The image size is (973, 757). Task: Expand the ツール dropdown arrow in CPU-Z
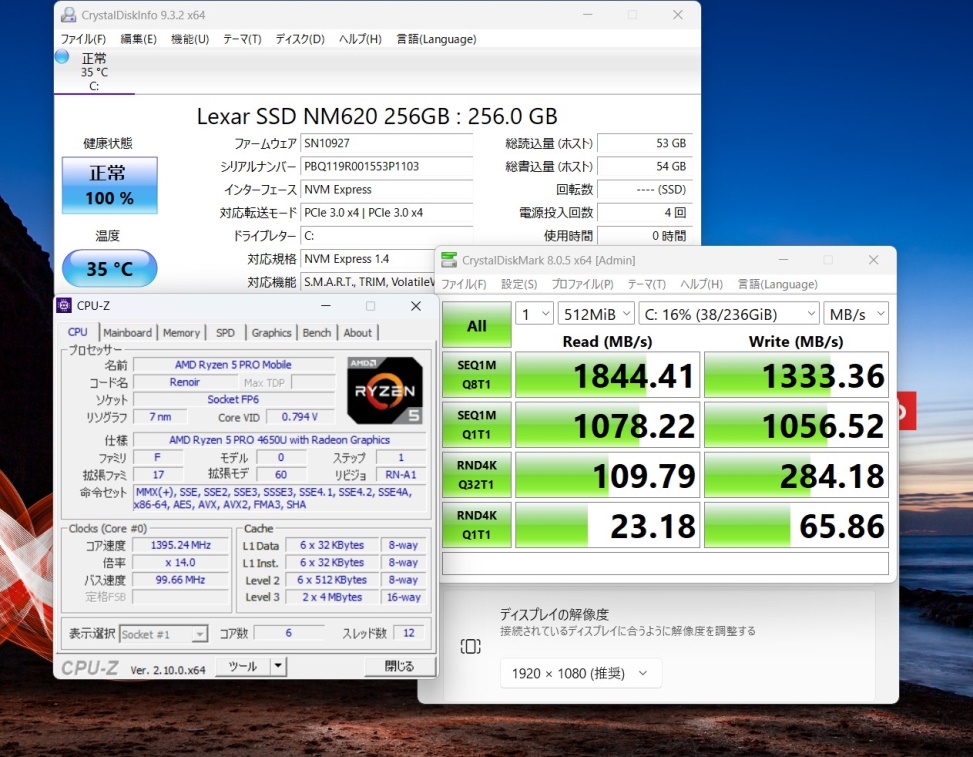pyautogui.click(x=278, y=666)
